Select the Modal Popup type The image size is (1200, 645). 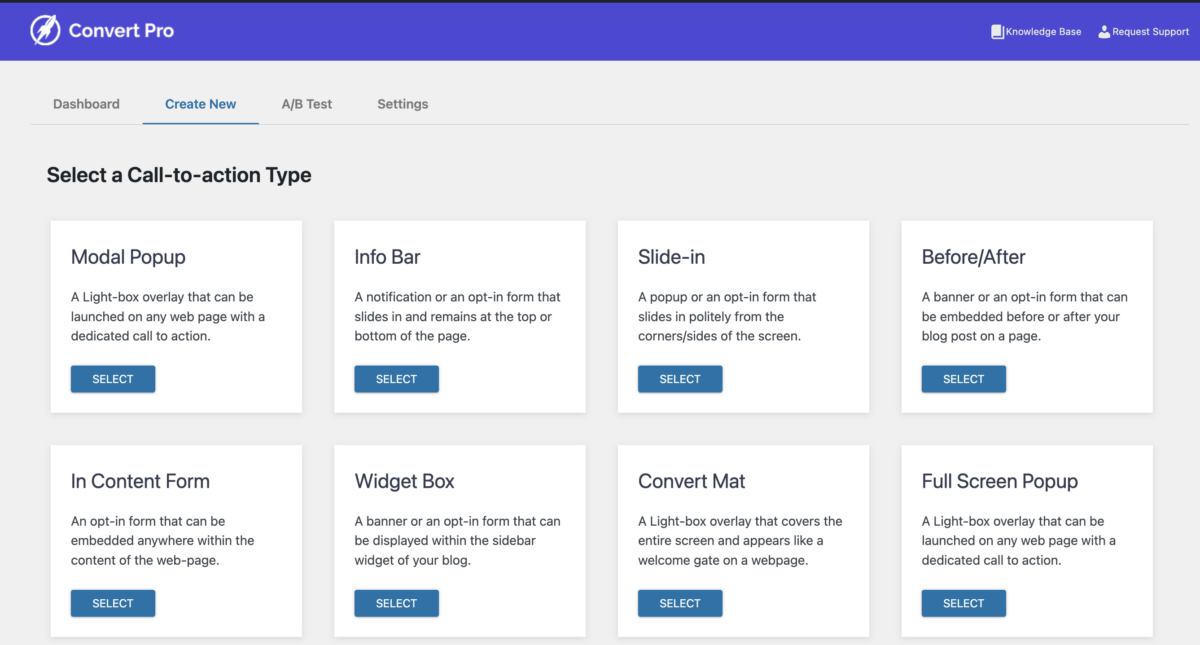tap(113, 379)
